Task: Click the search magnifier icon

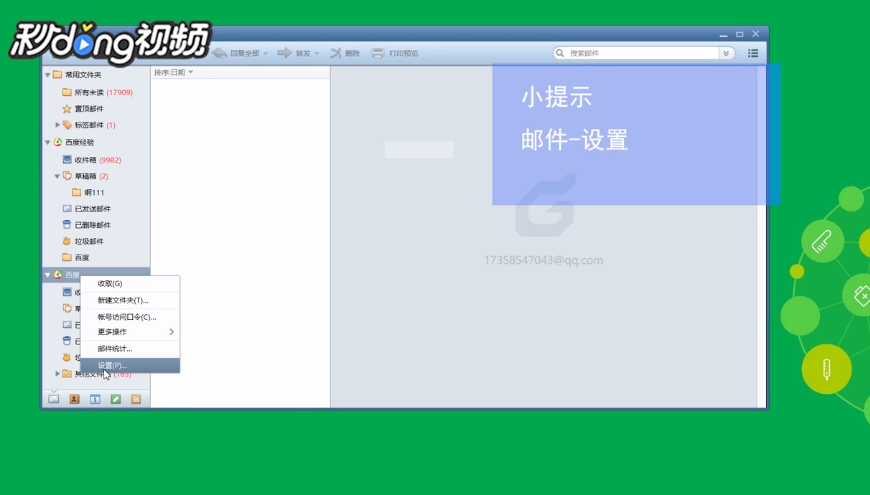Action: point(560,53)
